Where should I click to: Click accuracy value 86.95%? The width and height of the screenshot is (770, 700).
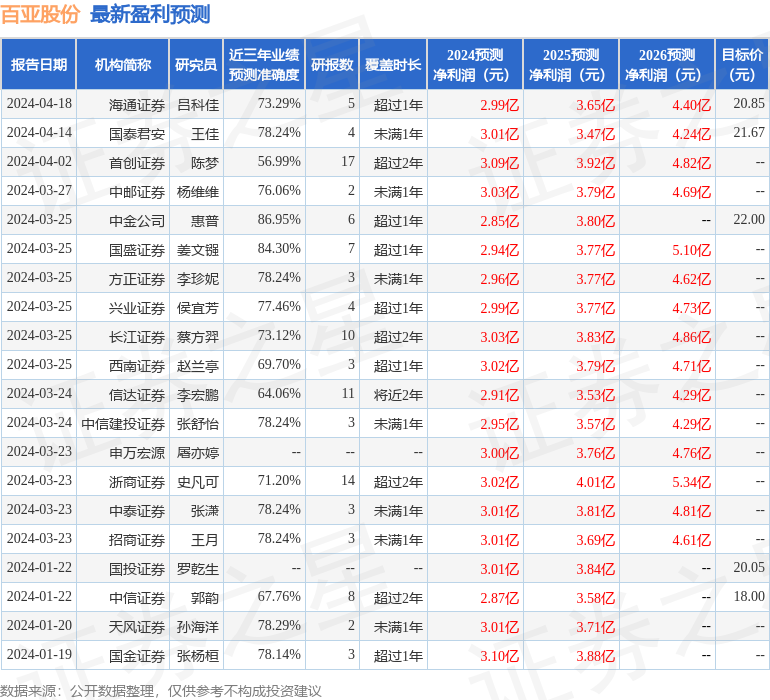pos(279,219)
